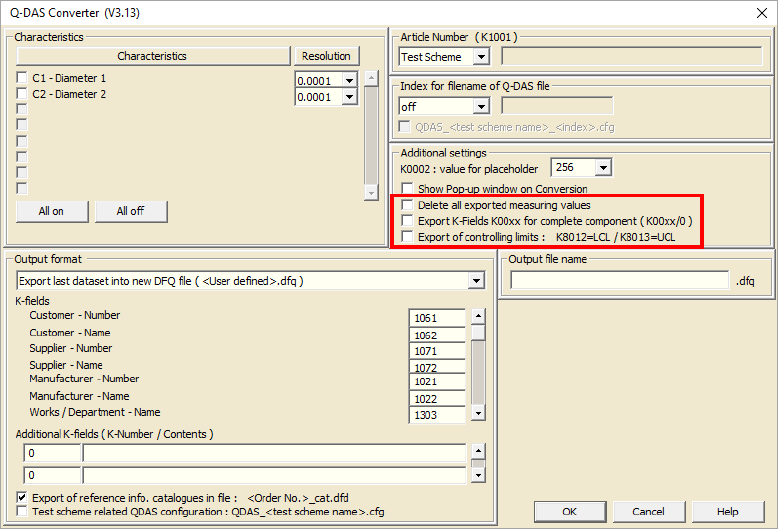
Task: Click the Customer - Number K-field 1061 box
Action: 437,318
